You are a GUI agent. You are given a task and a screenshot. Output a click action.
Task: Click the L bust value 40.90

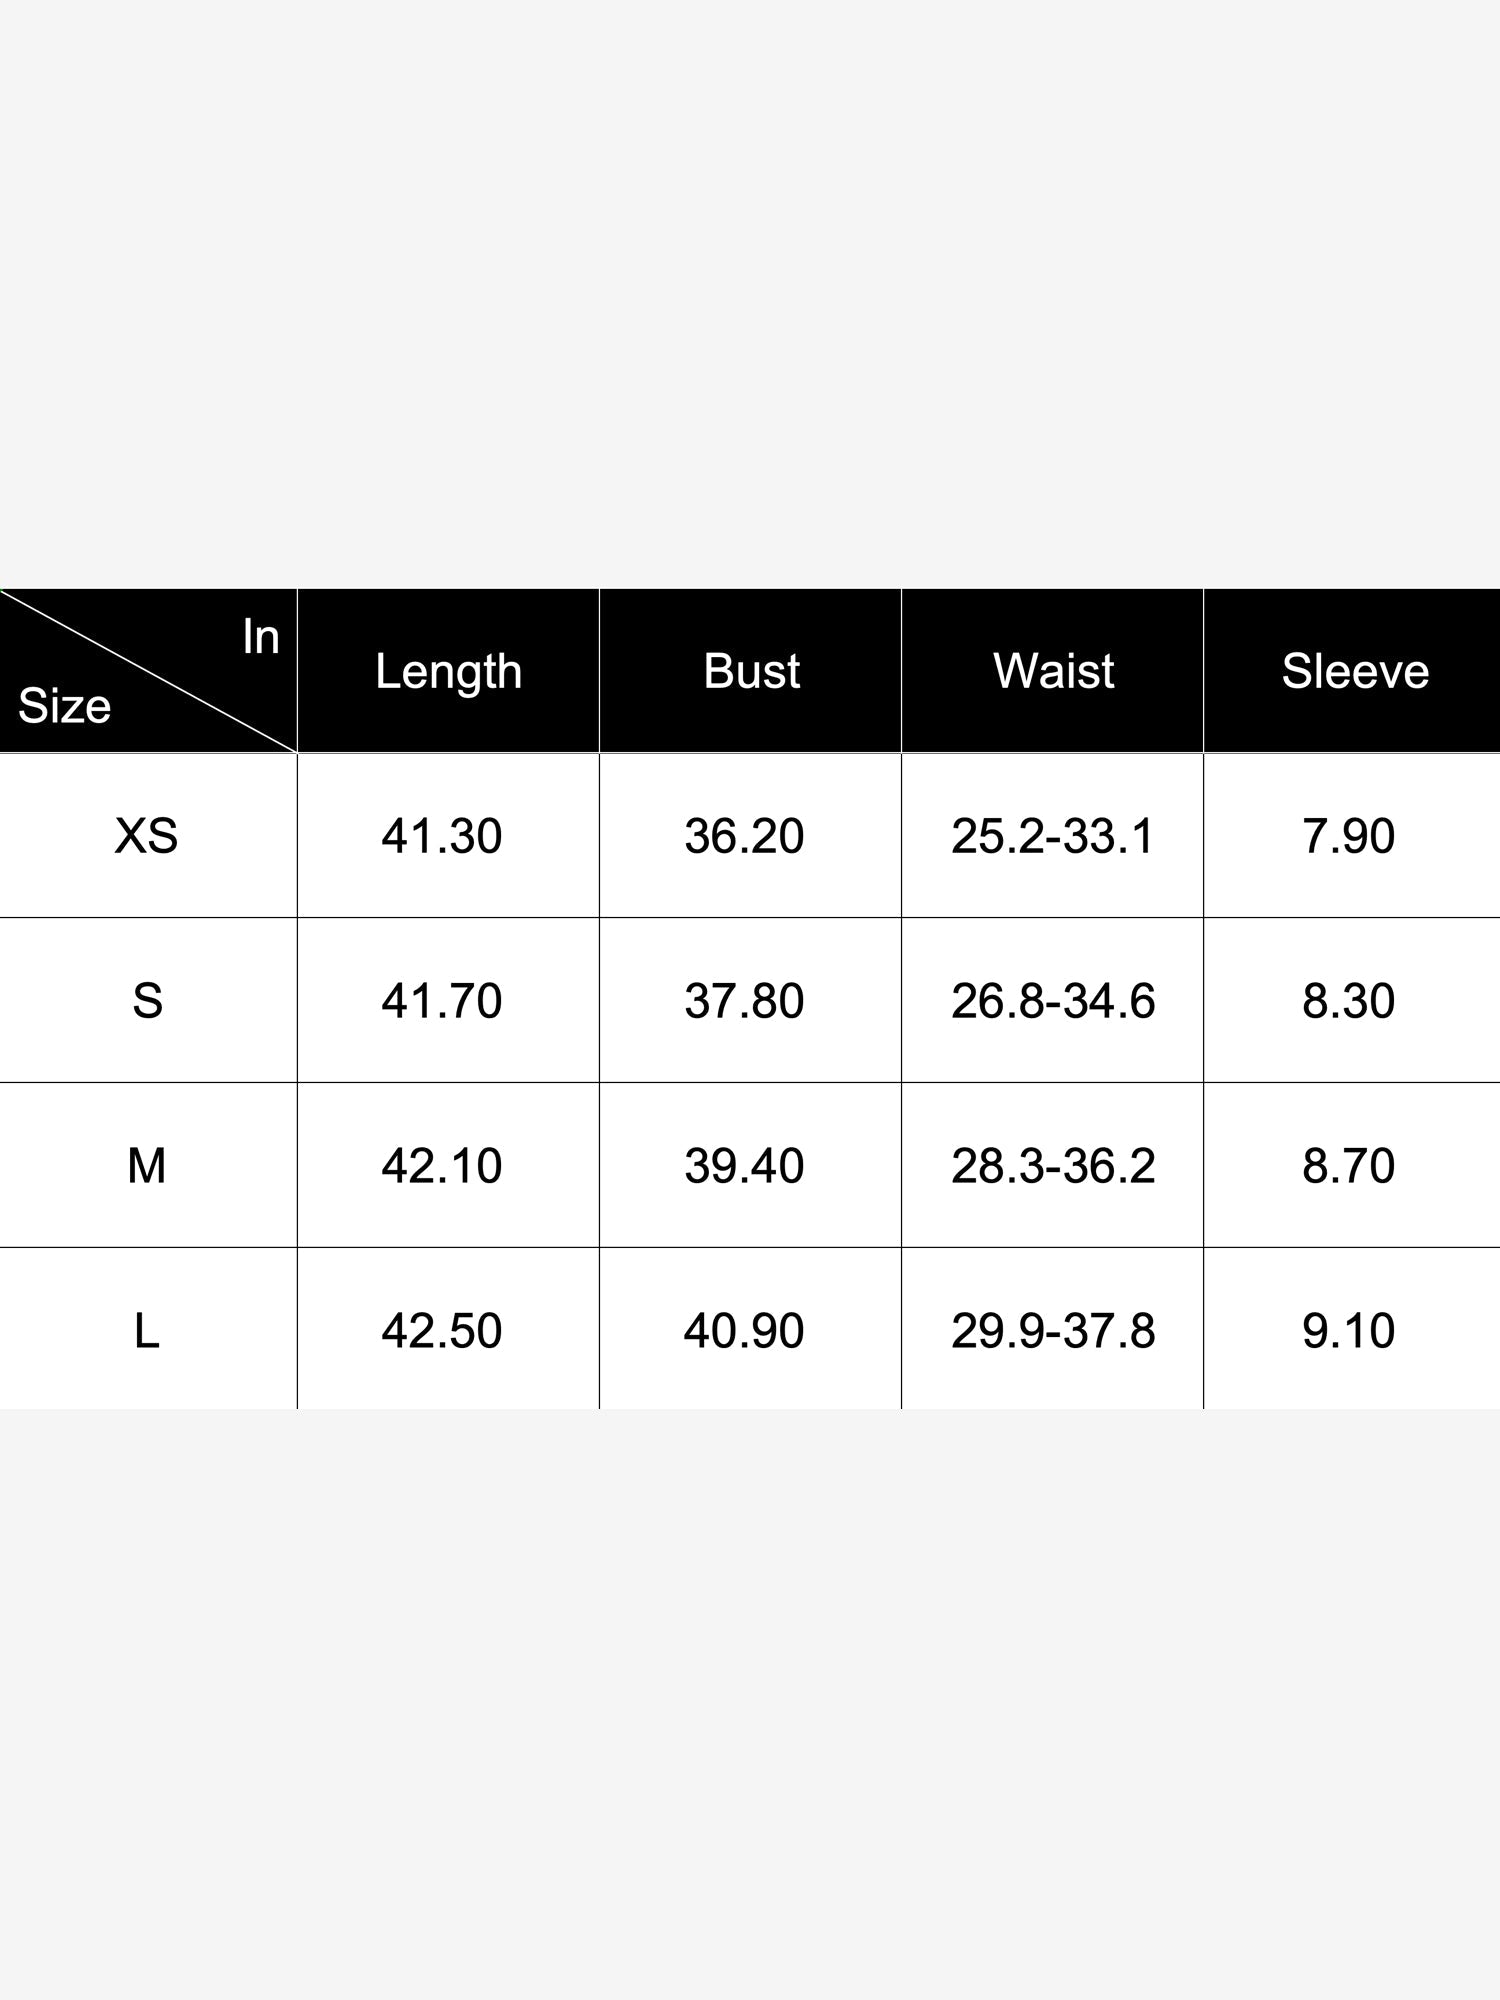click(744, 1331)
